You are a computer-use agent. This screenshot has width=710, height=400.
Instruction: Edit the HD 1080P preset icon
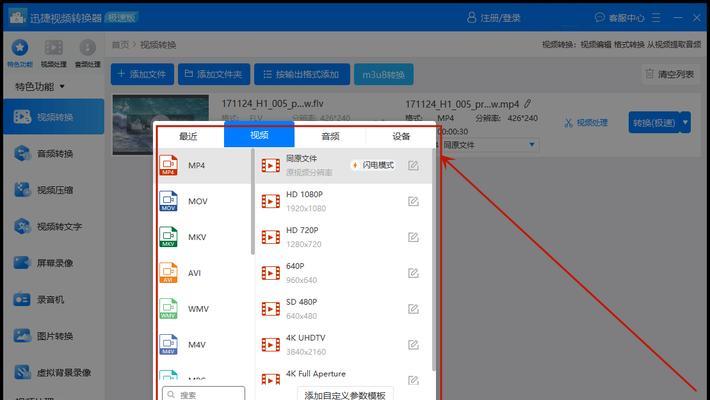click(x=413, y=201)
